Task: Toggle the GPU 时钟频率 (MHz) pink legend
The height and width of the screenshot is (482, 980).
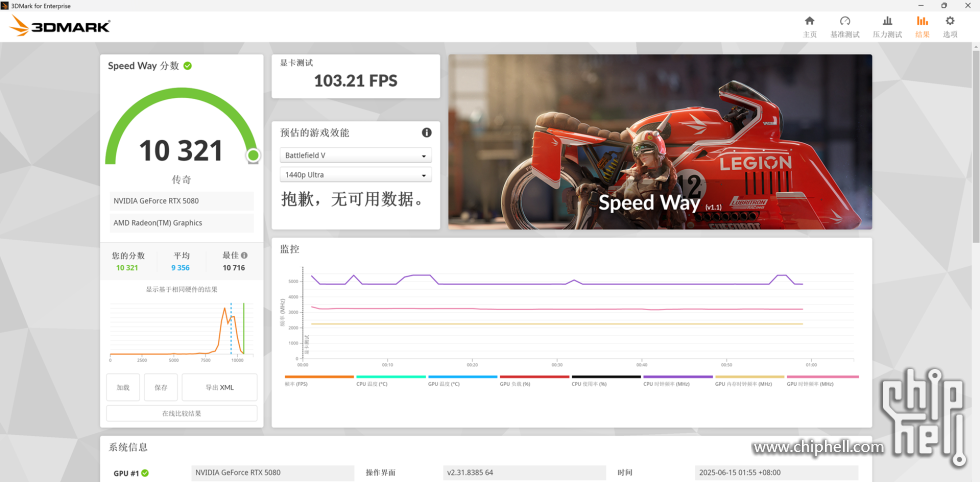Action: [x=822, y=380]
